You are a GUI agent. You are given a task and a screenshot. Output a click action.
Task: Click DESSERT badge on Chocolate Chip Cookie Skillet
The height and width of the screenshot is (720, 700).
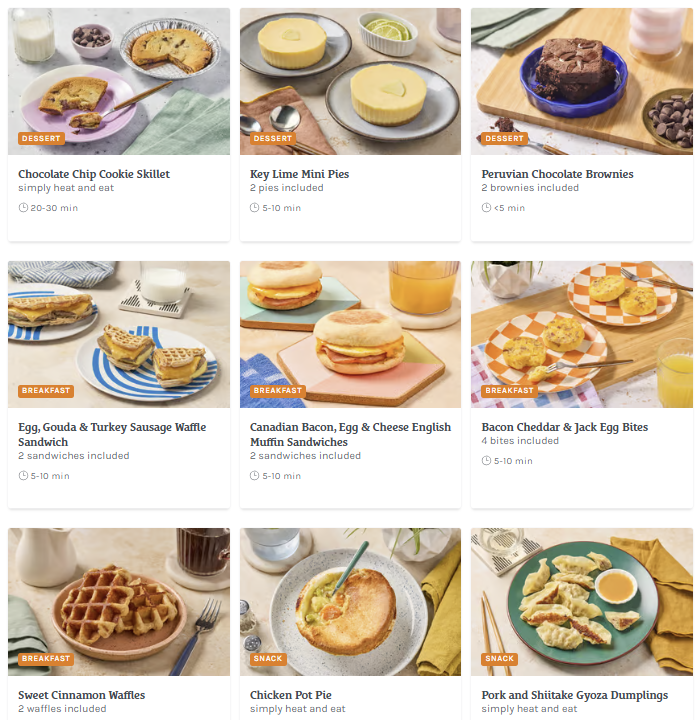[41, 138]
